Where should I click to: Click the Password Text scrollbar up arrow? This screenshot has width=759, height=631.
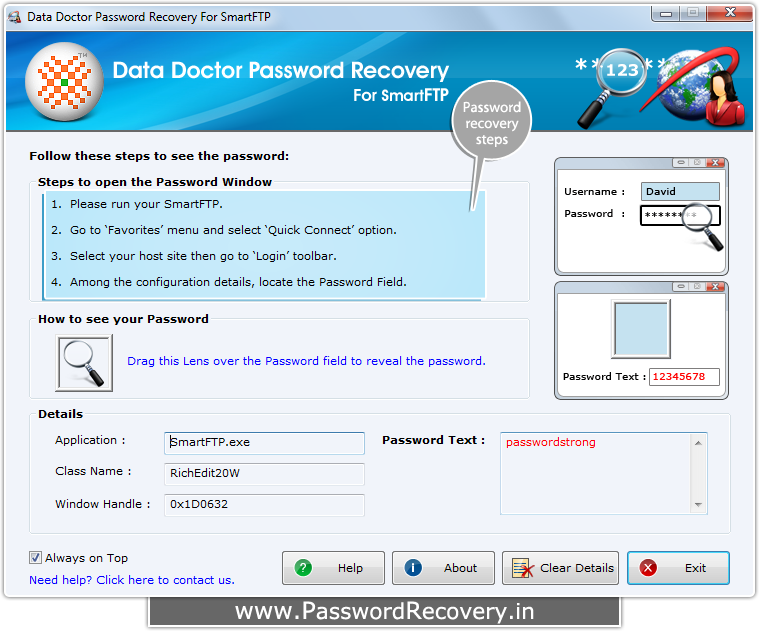698,443
